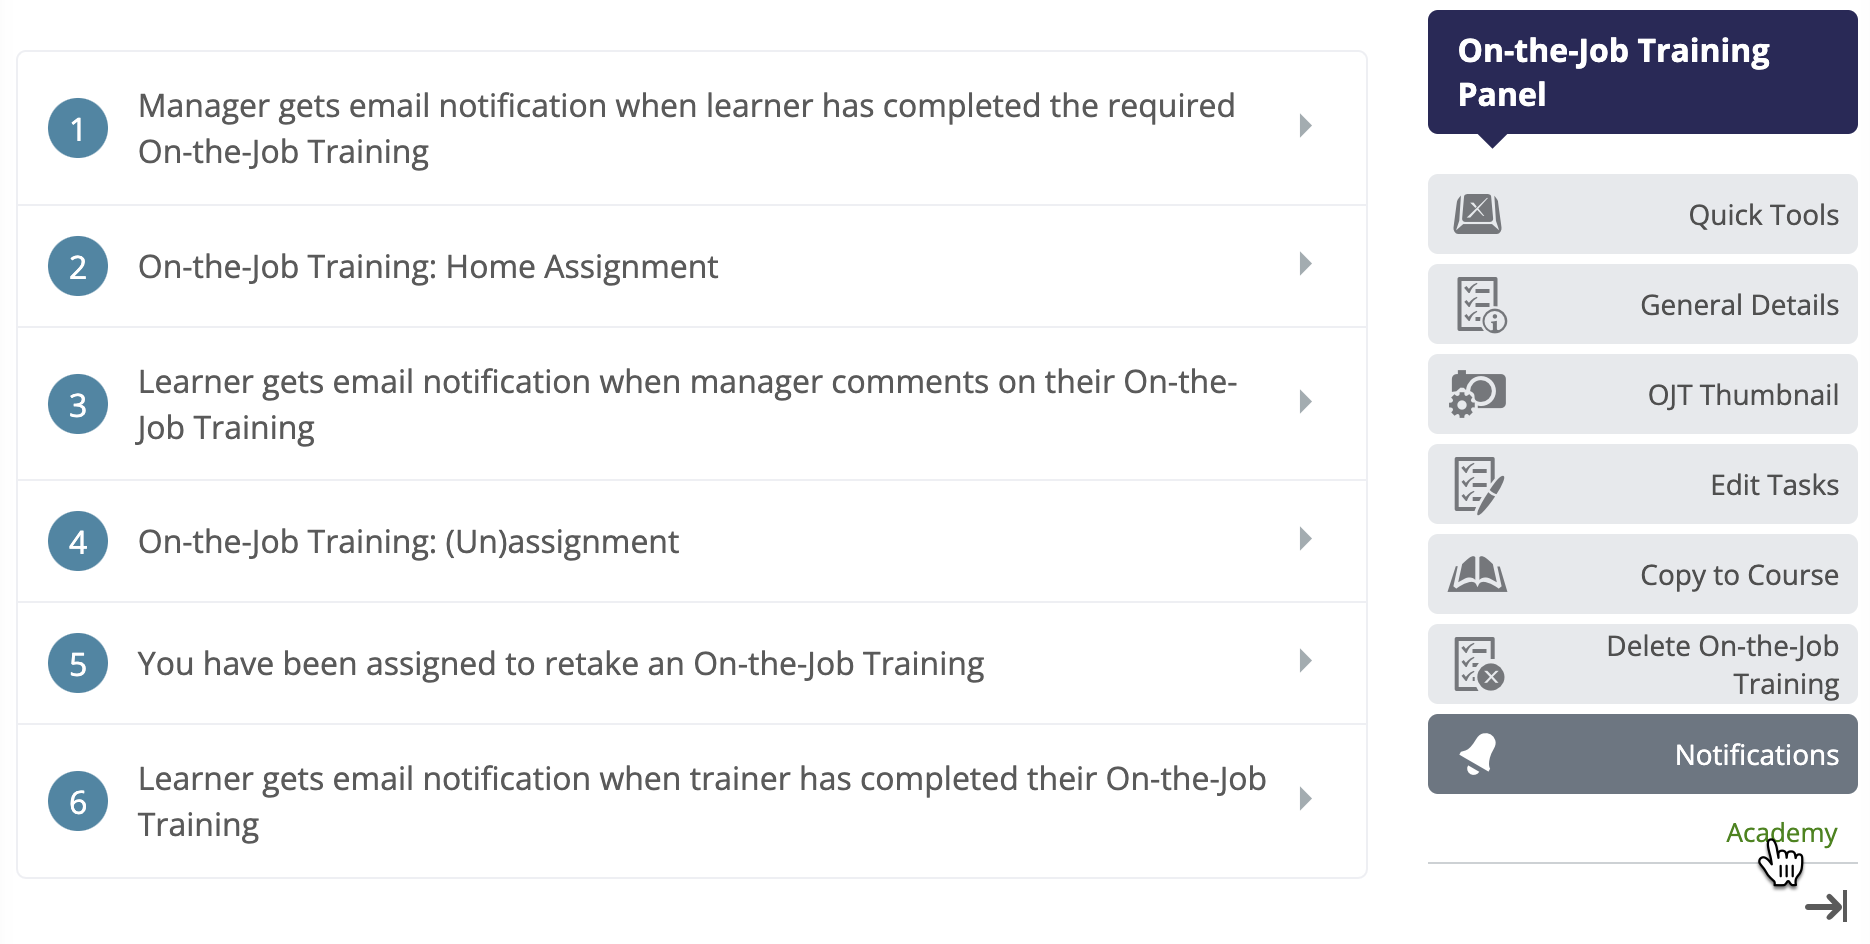
Task: Select Notifications menu item
Action: tap(1643, 754)
